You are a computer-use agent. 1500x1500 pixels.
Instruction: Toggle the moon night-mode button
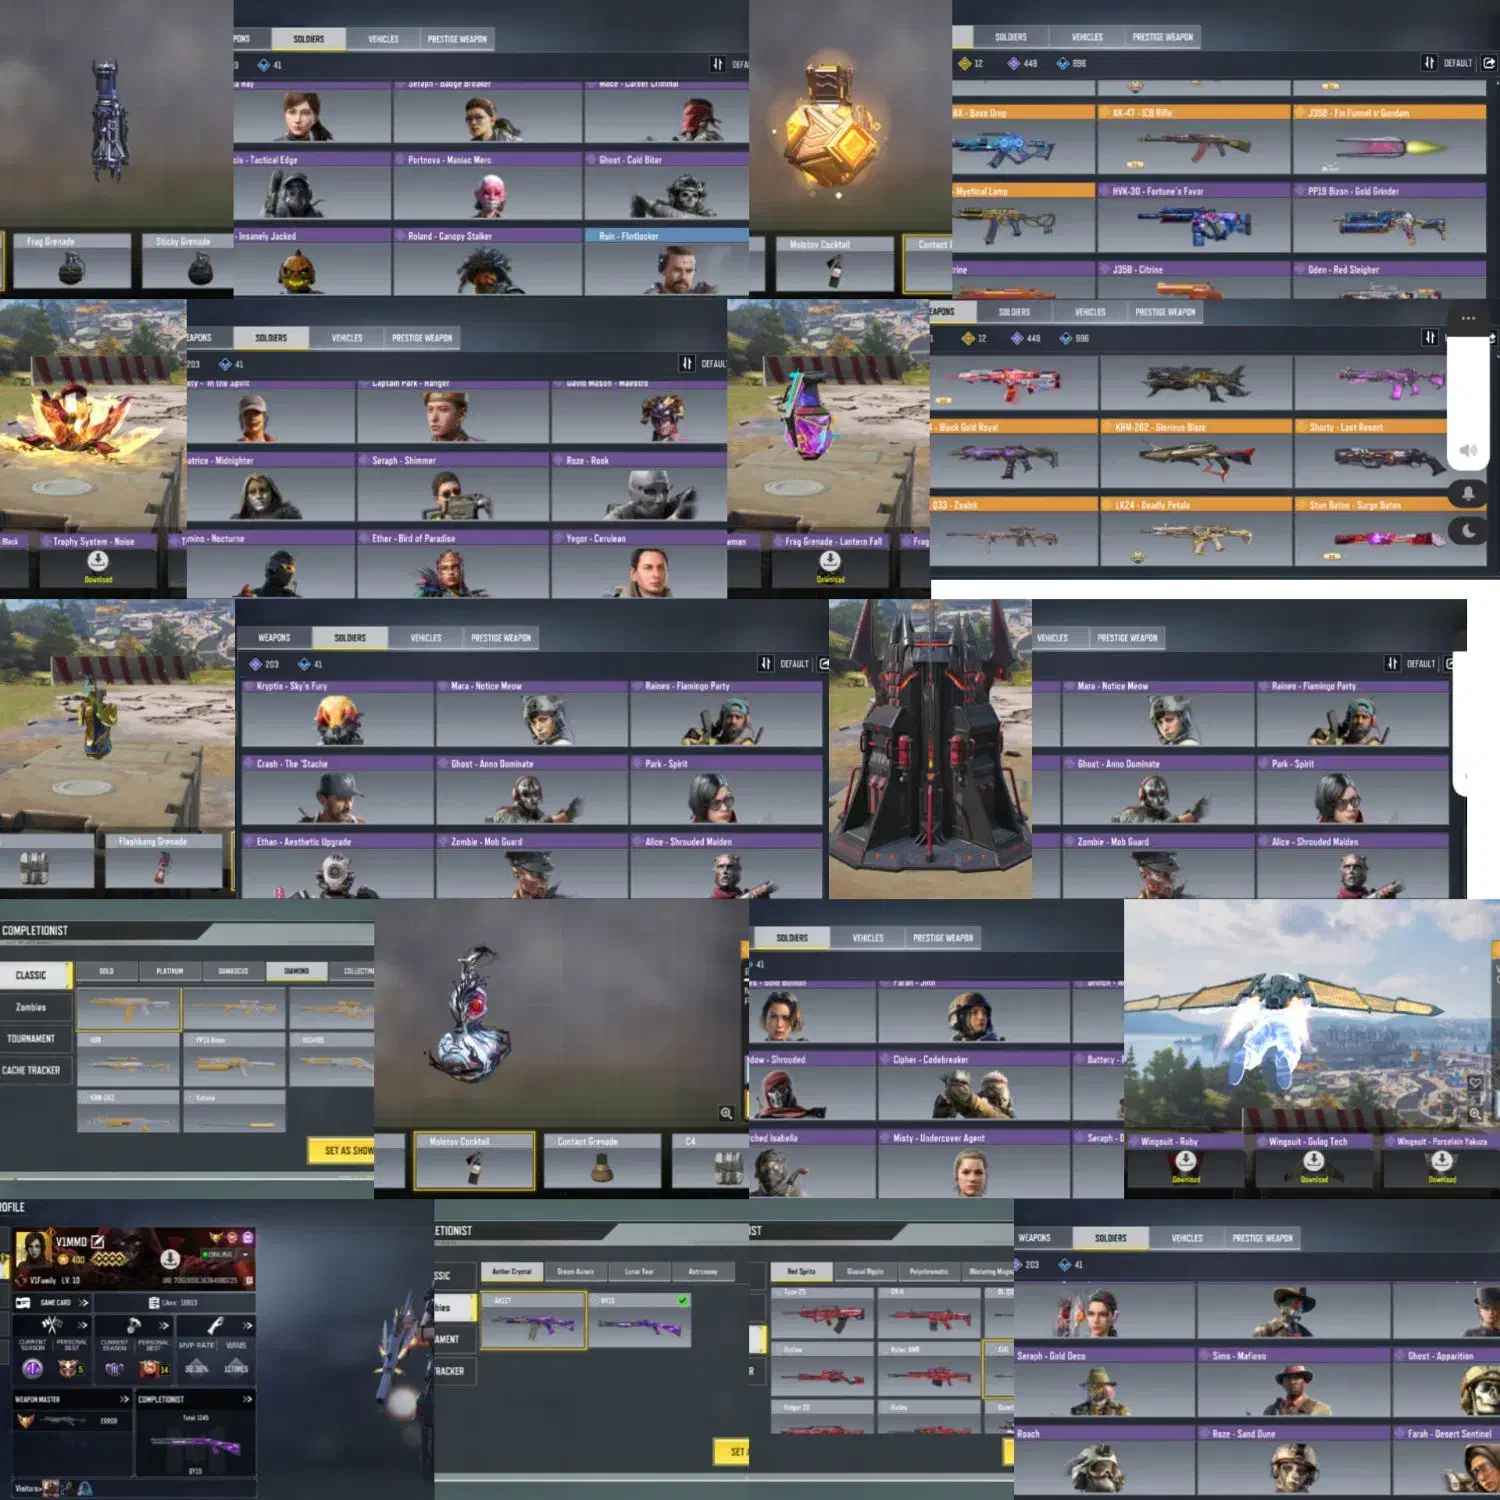pos(1468,531)
